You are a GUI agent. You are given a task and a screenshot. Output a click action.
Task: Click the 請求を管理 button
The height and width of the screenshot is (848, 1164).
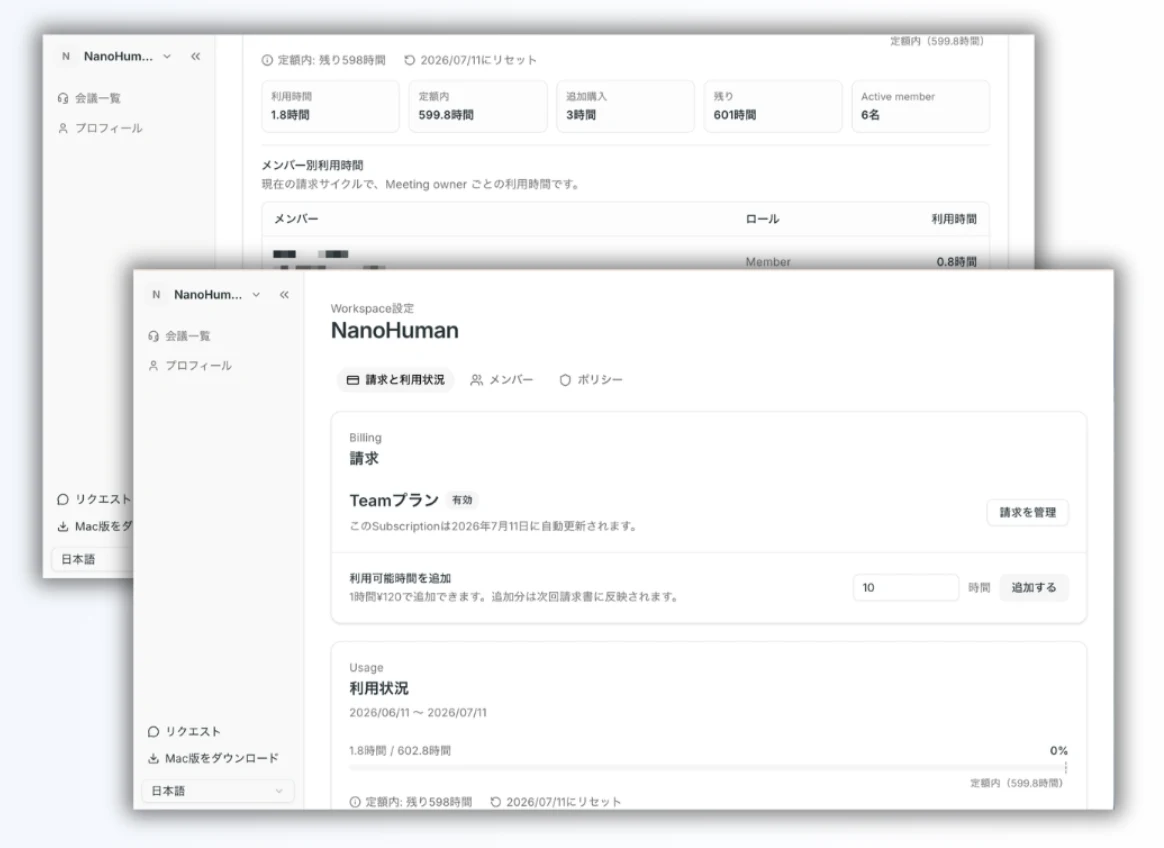click(1027, 512)
